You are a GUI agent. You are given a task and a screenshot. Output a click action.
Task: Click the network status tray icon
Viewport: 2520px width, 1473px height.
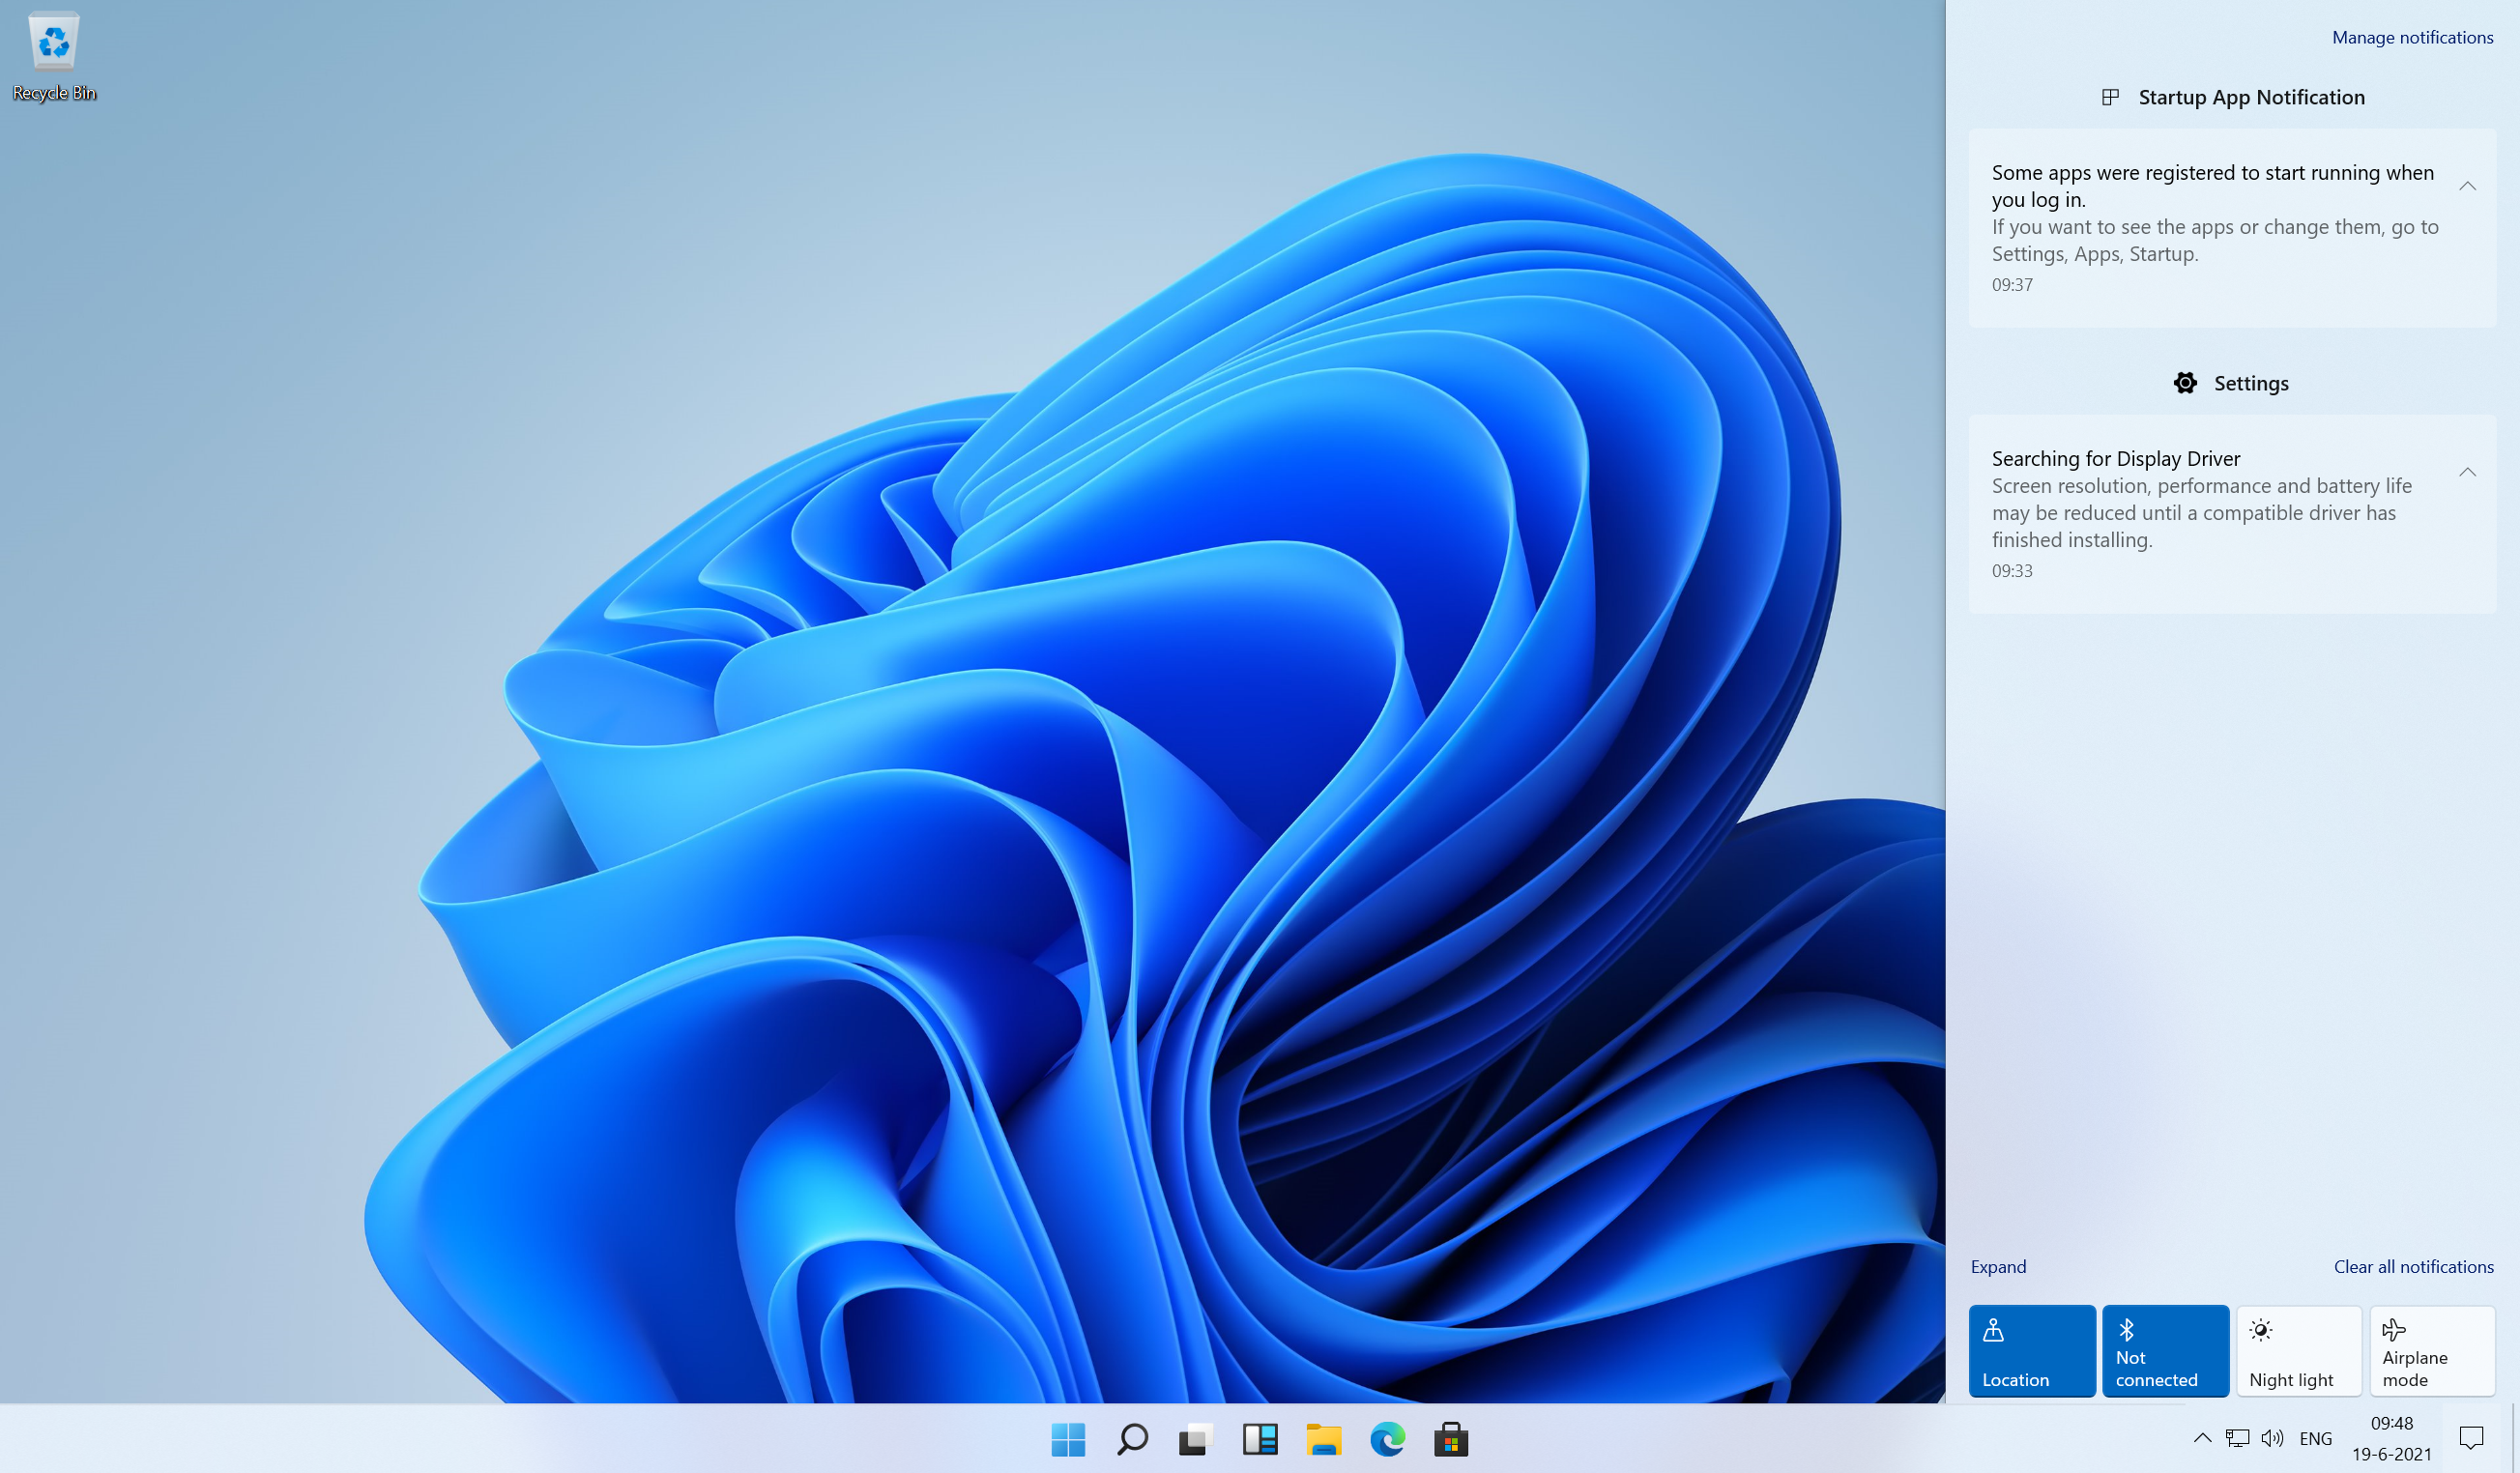click(2238, 1438)
